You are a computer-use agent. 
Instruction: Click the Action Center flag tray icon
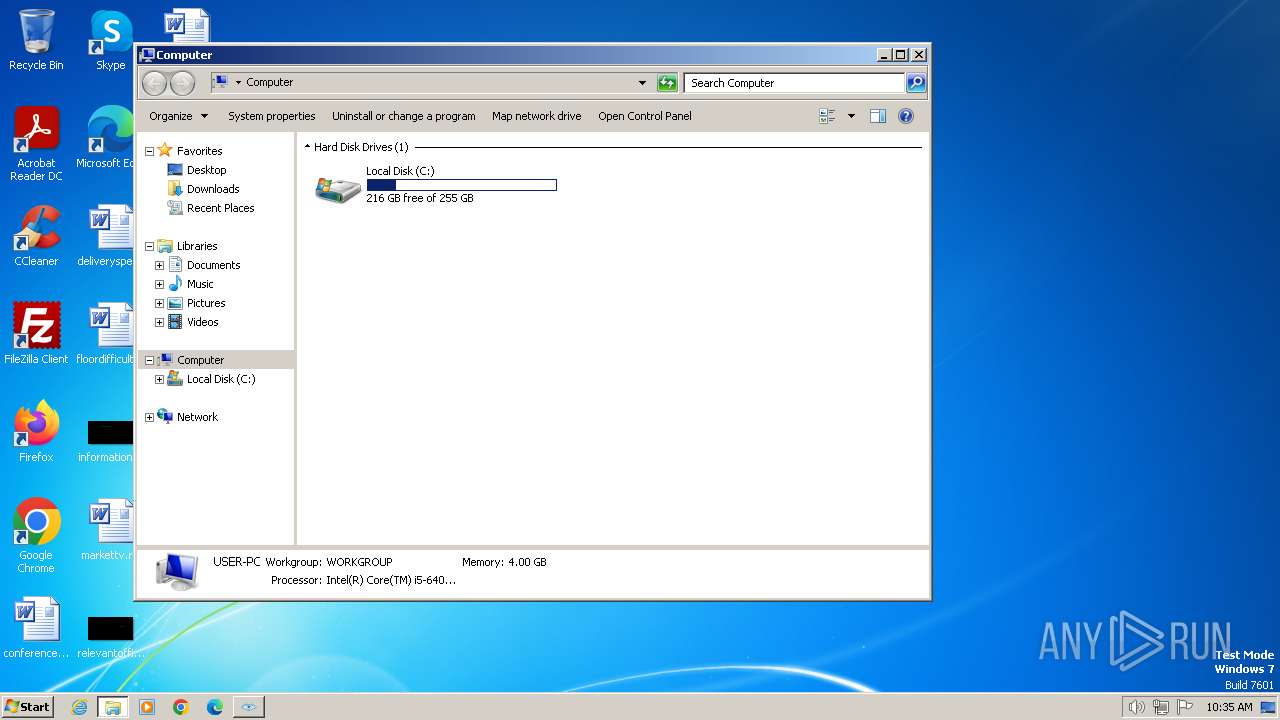point(1185,707)
